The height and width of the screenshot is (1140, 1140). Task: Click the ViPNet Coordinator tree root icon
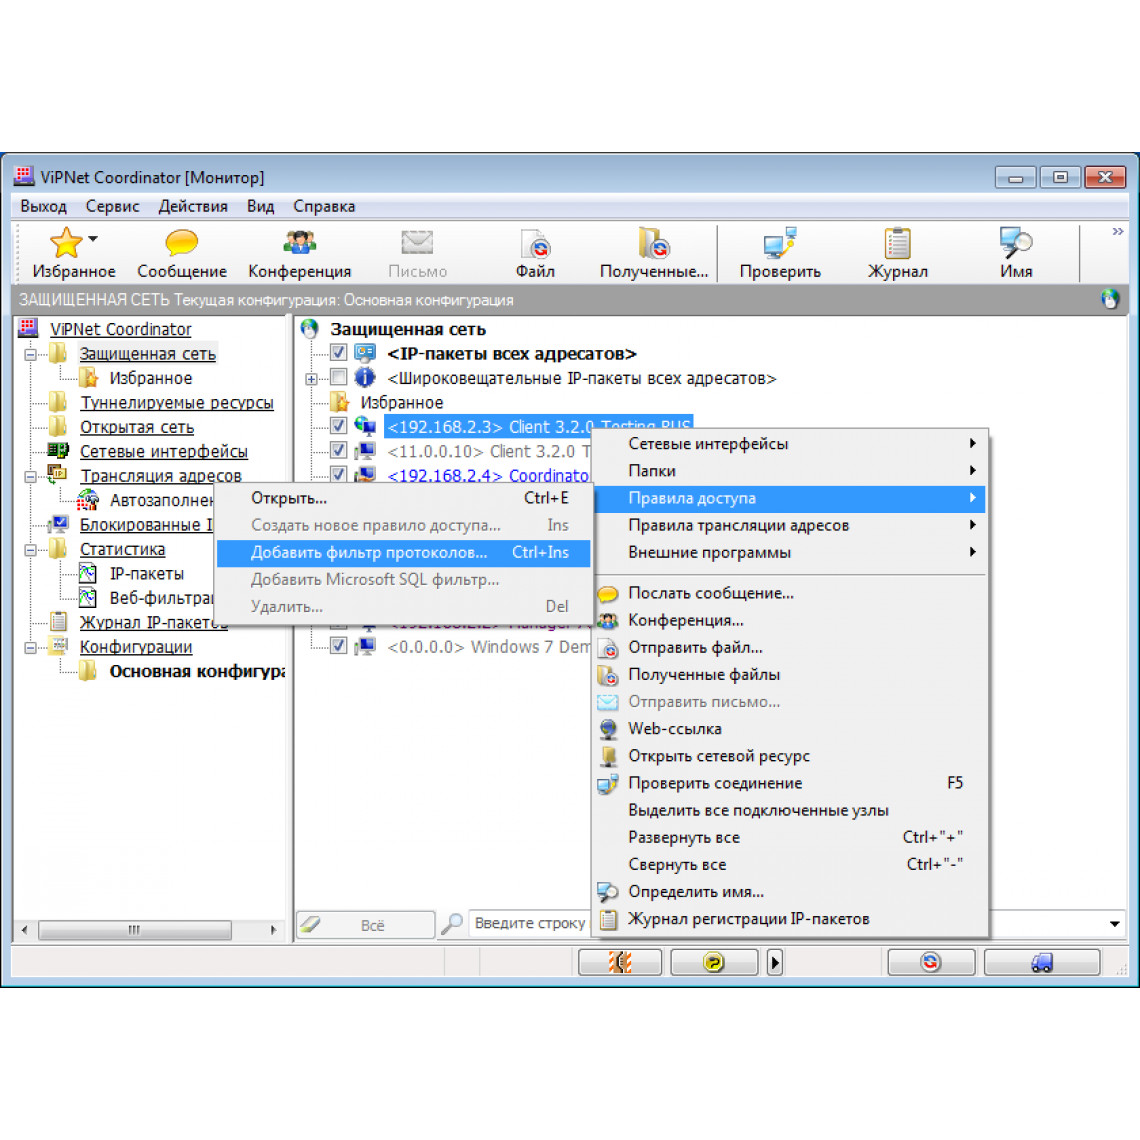pos(28,329)
